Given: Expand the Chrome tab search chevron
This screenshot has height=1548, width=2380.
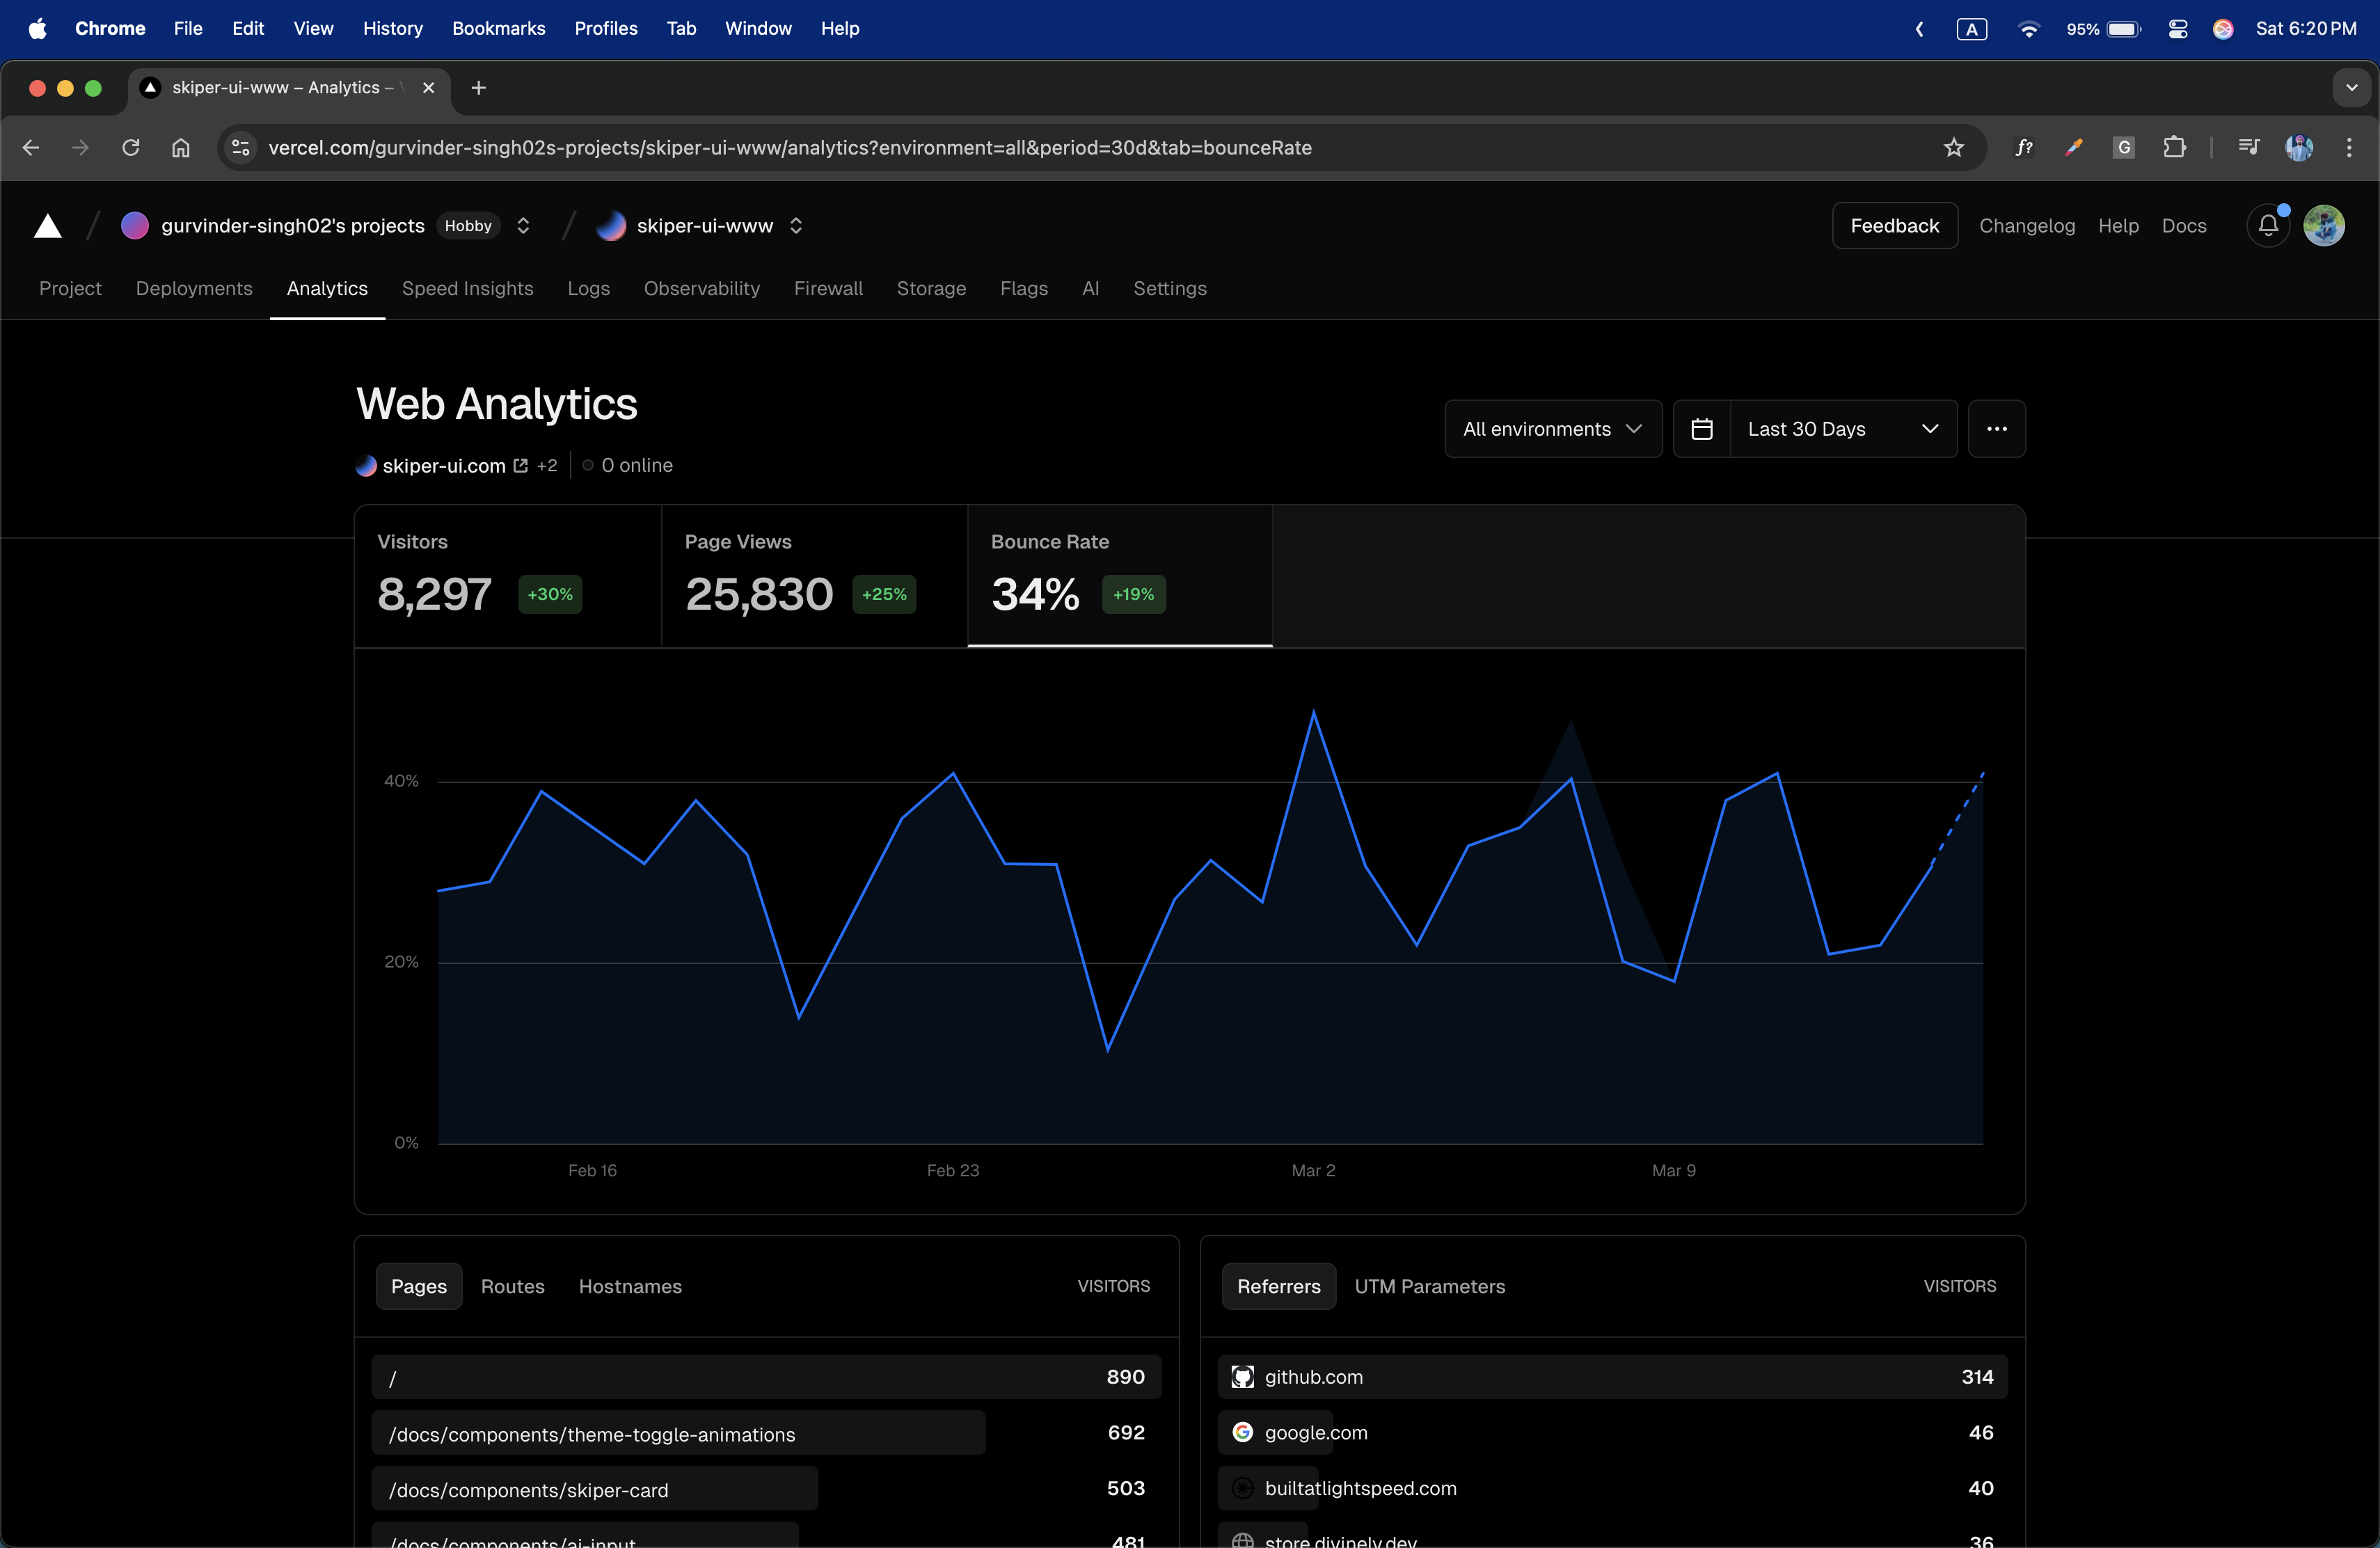Looking at the screenshot, I should pos(2352,88).
